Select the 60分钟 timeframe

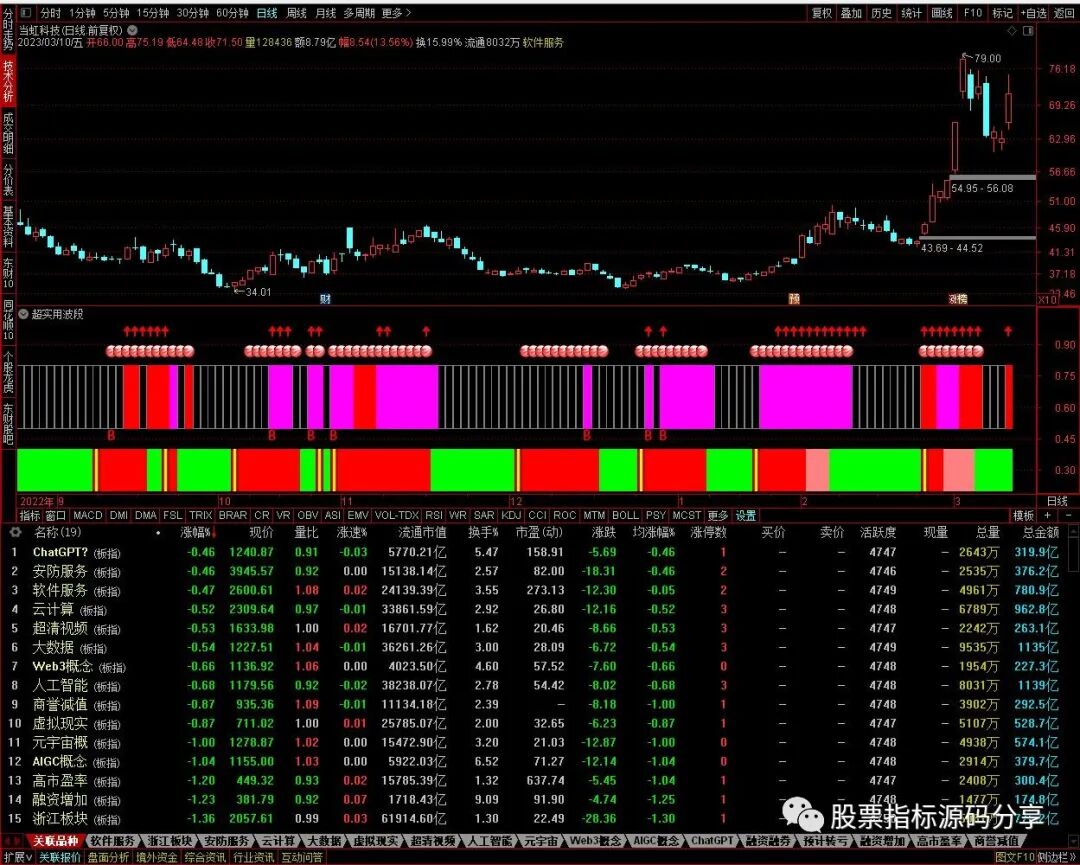[x=233, y=13]
